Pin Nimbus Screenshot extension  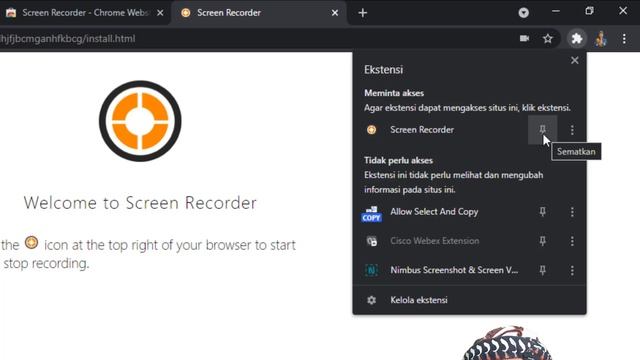coord(542,270)
